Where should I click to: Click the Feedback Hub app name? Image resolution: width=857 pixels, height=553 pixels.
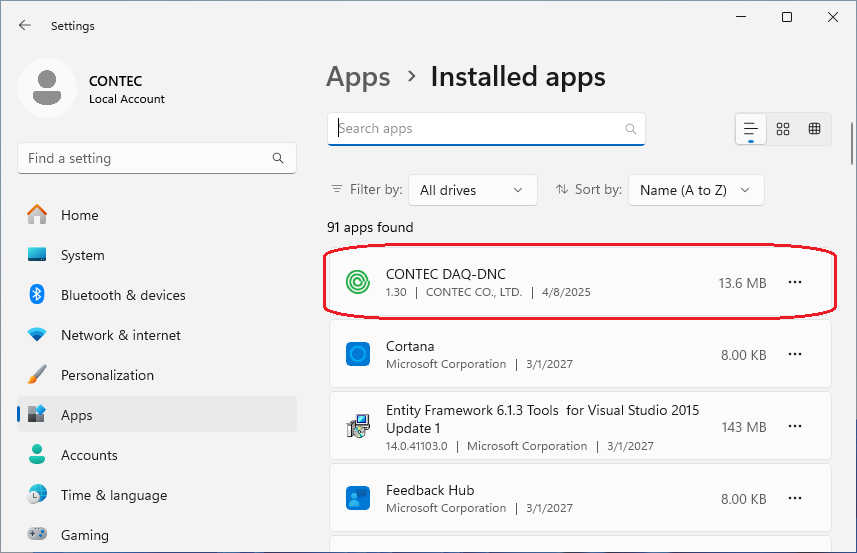pos(430,490)
